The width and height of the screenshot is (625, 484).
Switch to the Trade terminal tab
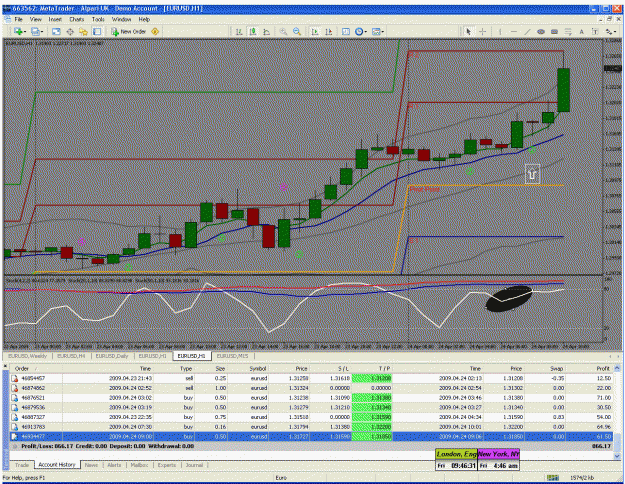point(22,465)
